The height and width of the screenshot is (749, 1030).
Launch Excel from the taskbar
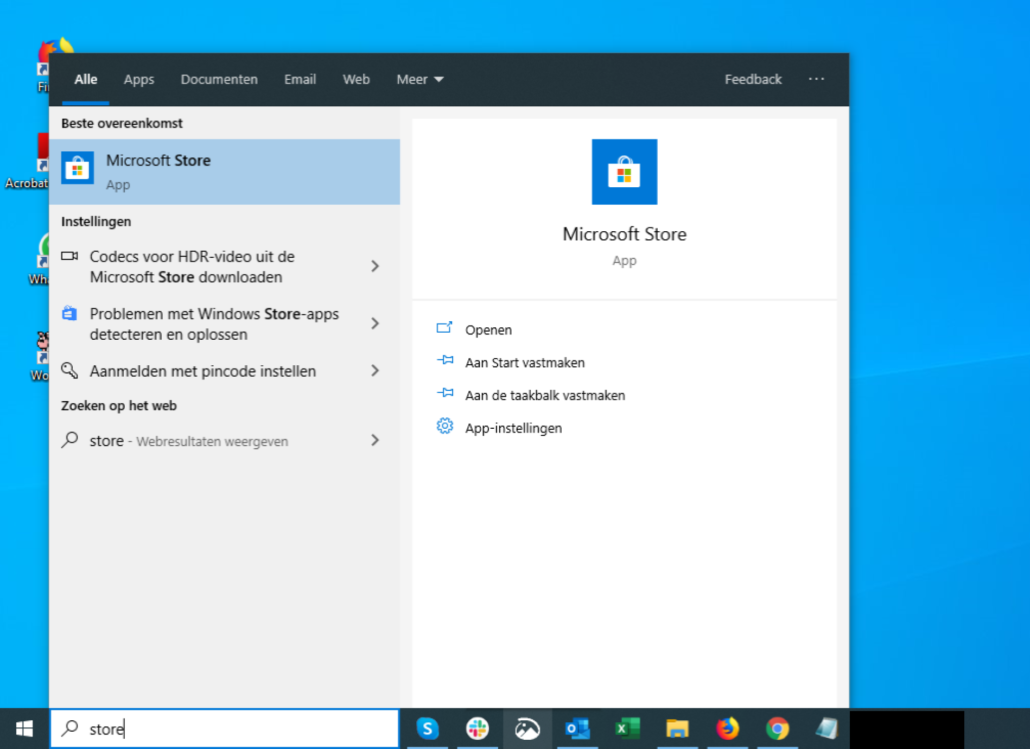point(627,729)
